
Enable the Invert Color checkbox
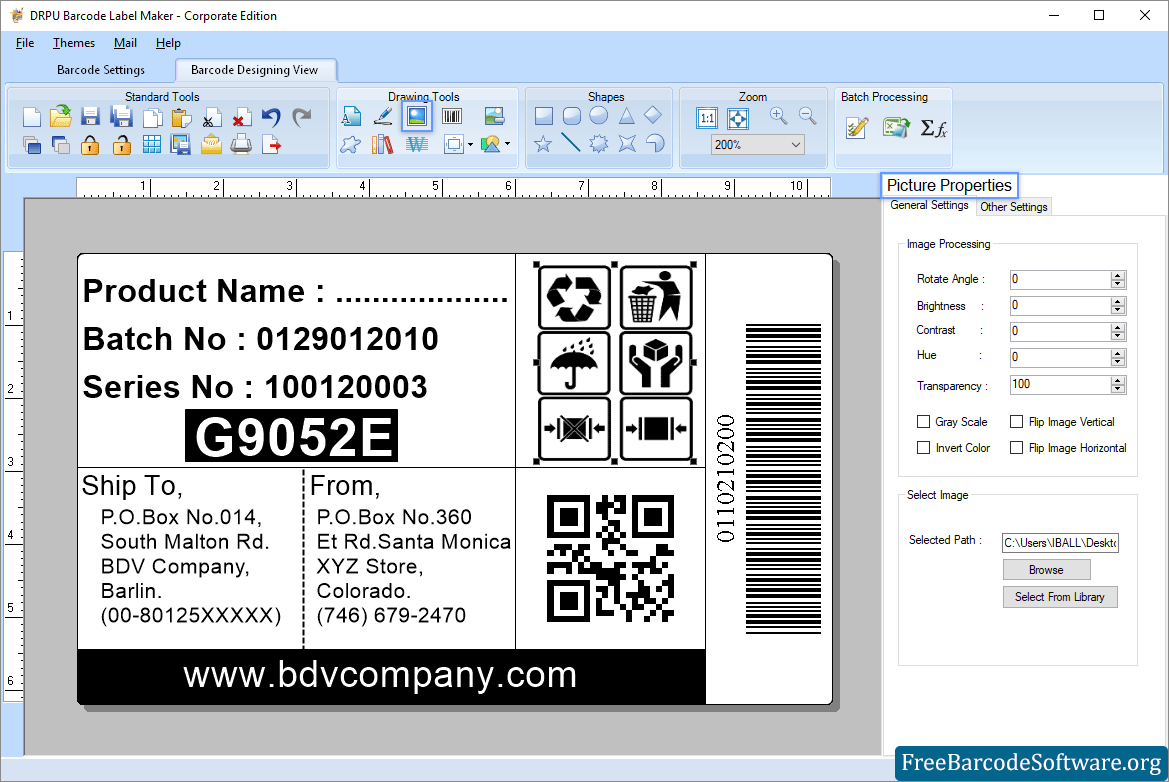pyautogui.click(x=923, y=448)
